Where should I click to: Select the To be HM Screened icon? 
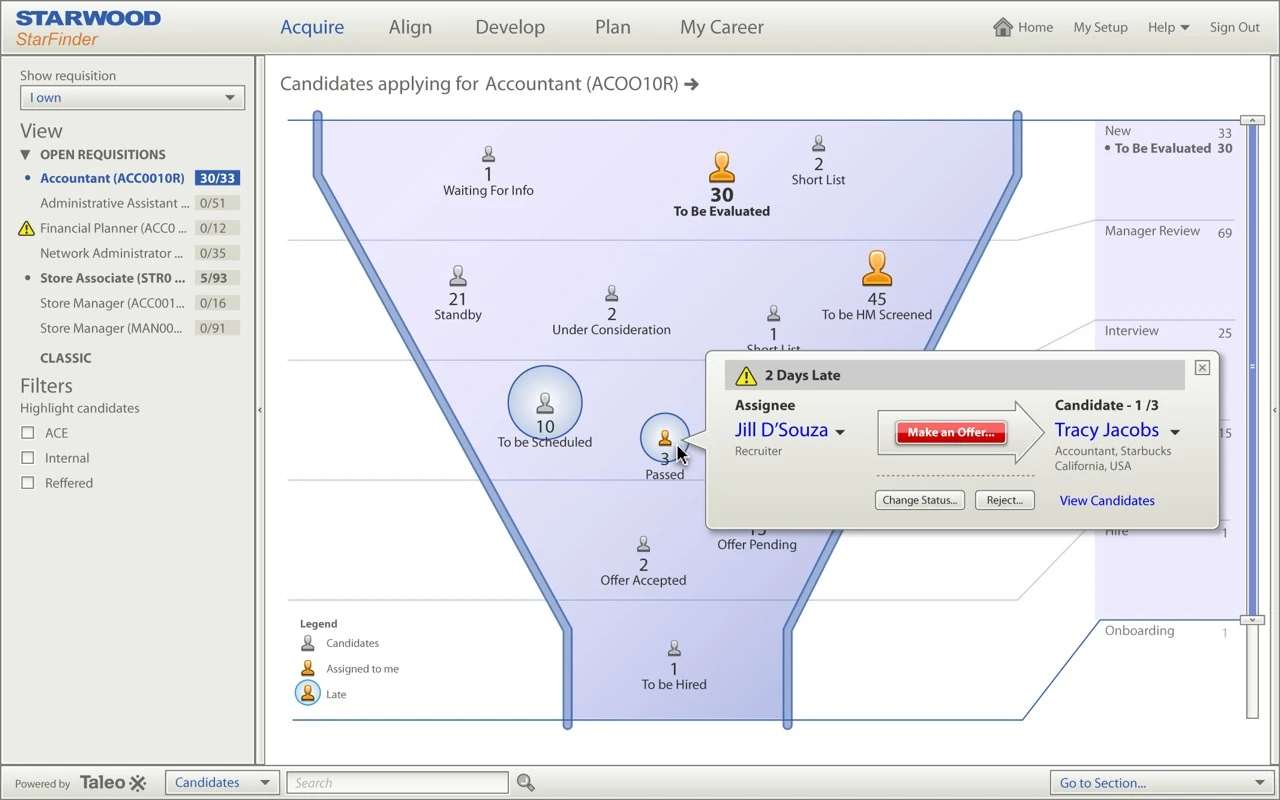pyautogui.click(x=877, y=269)
